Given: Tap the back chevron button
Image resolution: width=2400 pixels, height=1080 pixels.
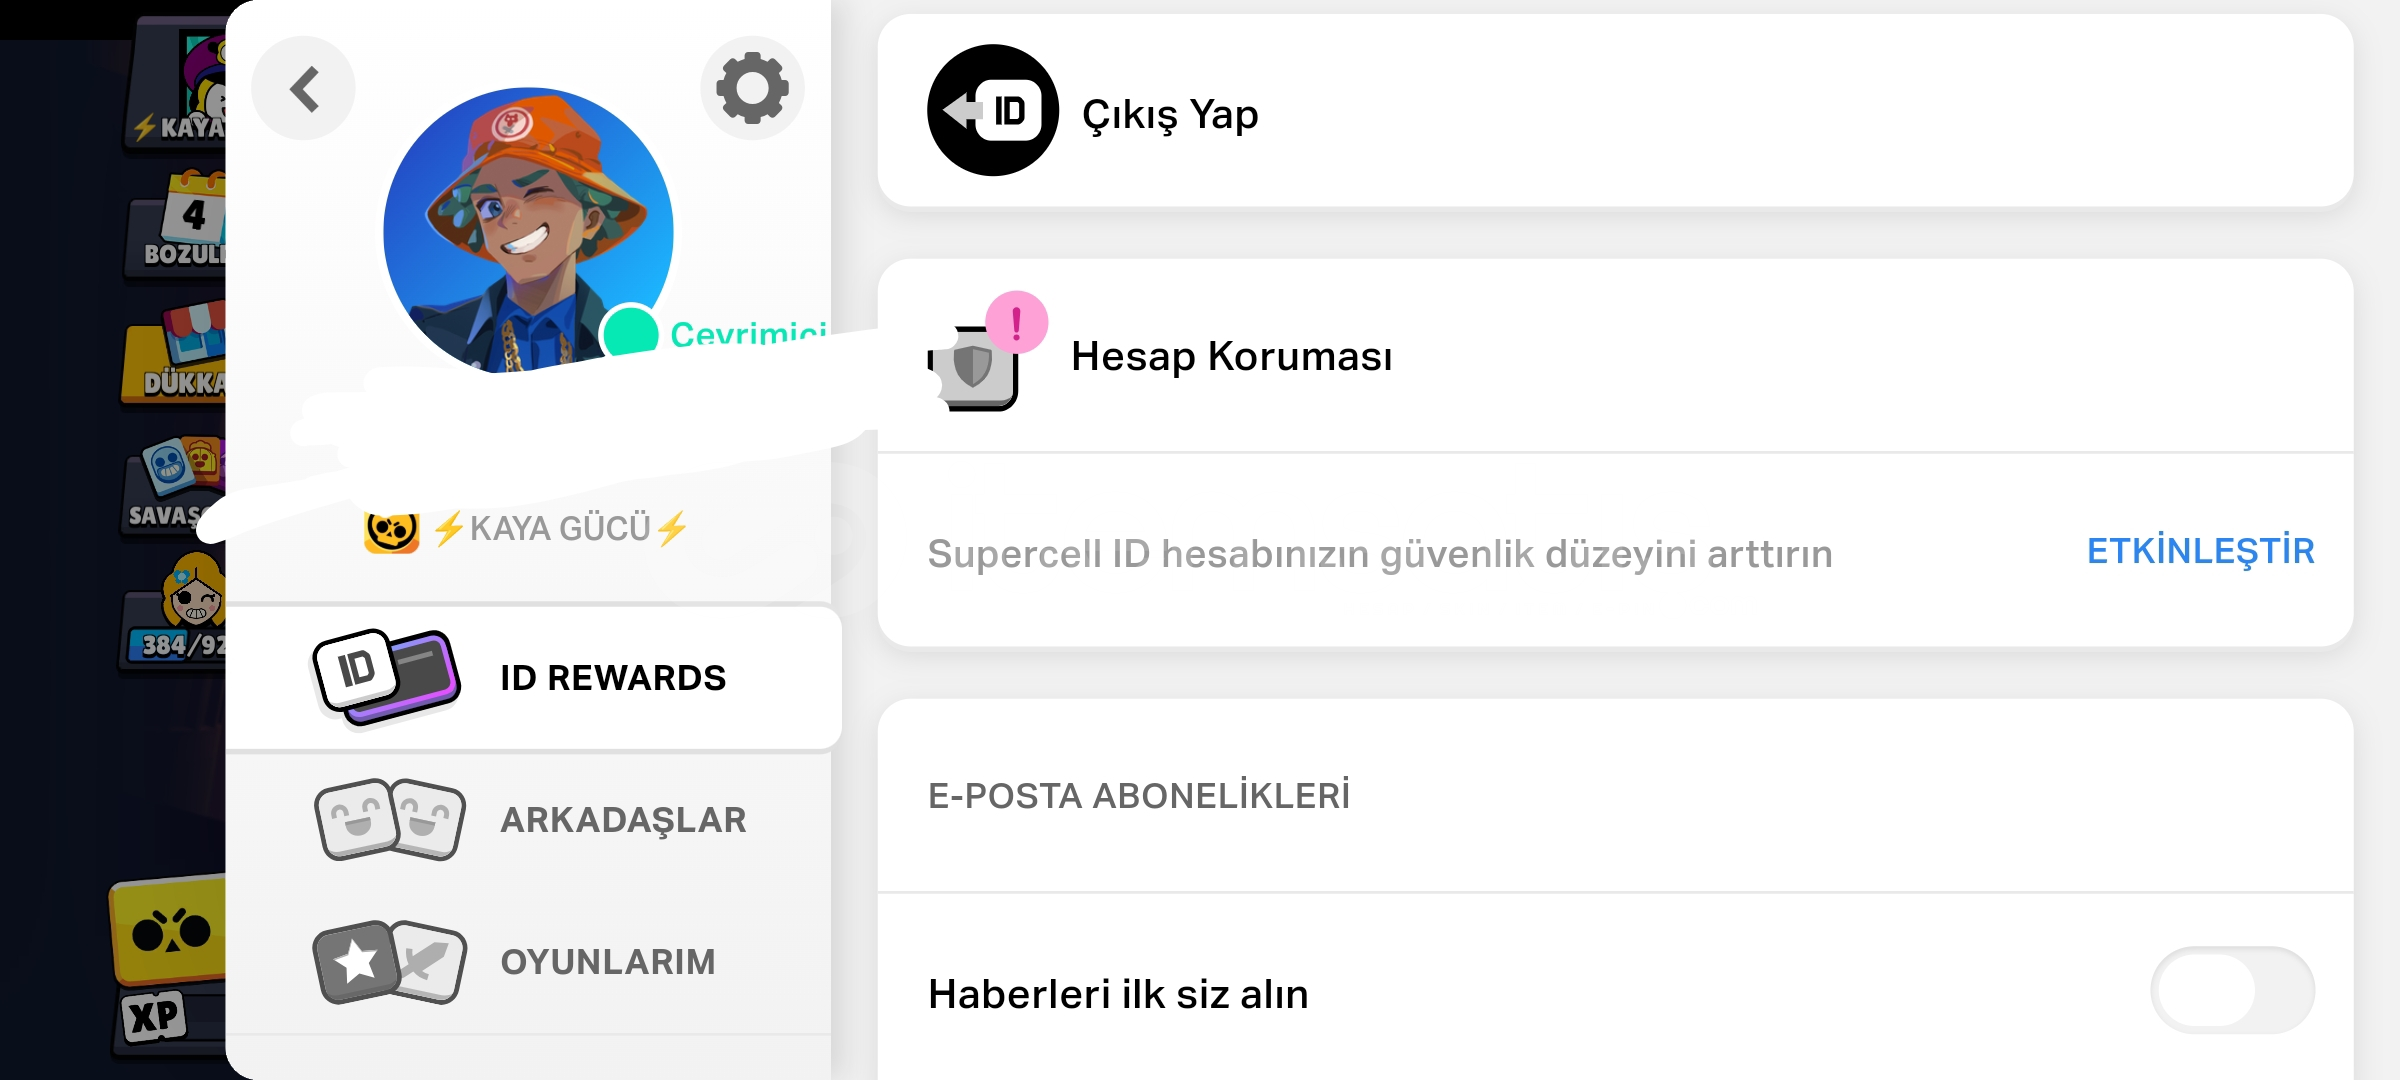Looking at the screenshot, I should pos(303,88).
